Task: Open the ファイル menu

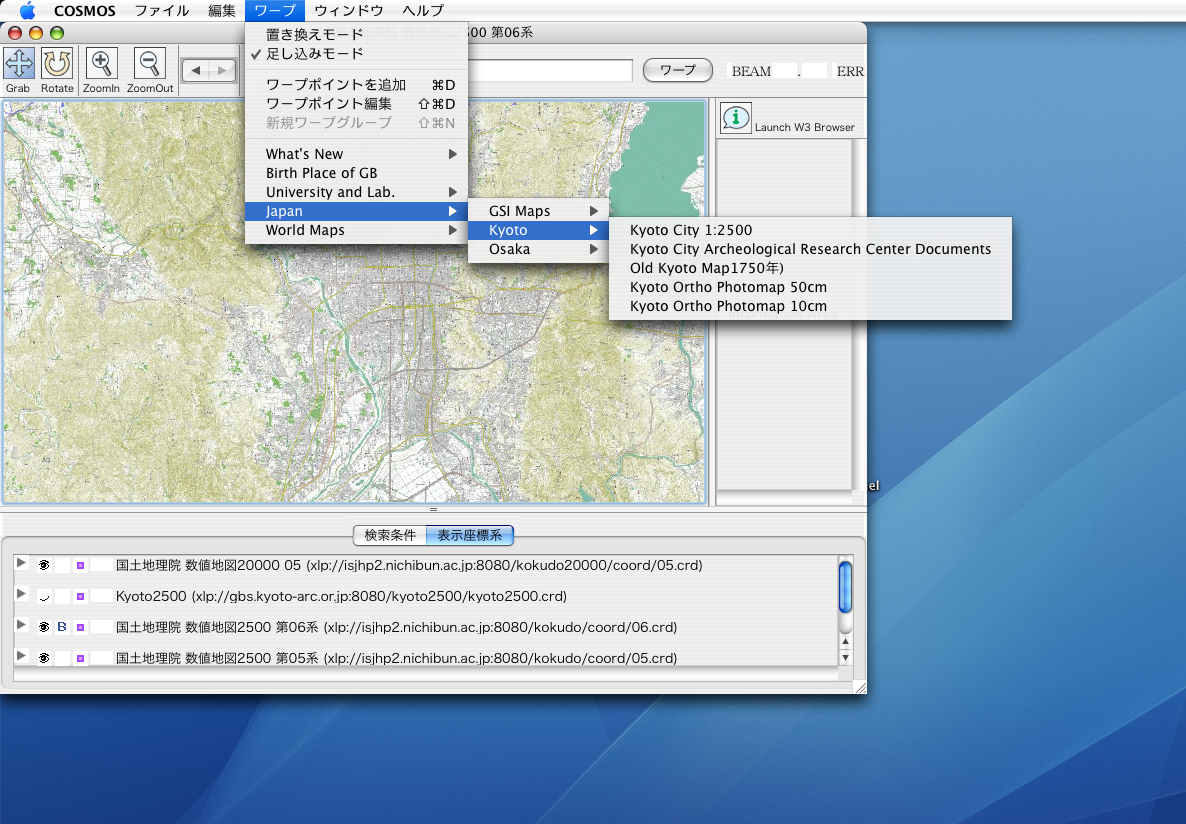Action: [x=162, y=11]
